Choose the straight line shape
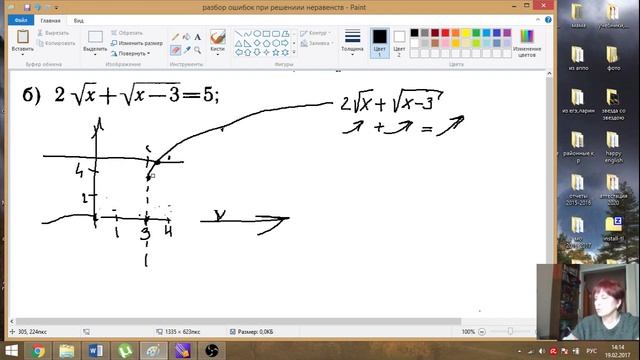 pos(239,33)
